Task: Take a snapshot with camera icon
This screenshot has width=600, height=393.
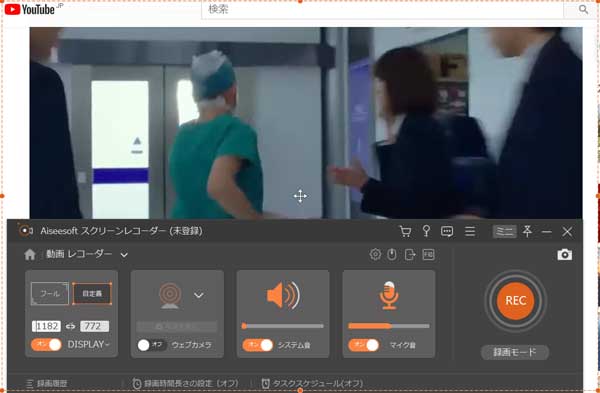Action: pos(564,254)
